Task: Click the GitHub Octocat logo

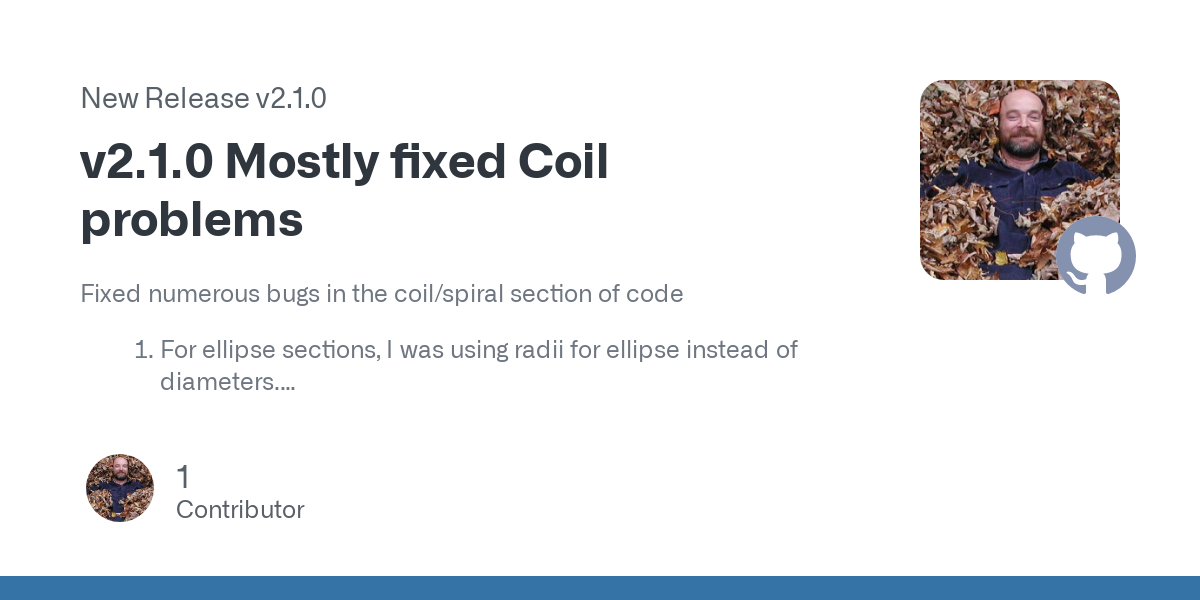Action: [x=1096, y=255]
